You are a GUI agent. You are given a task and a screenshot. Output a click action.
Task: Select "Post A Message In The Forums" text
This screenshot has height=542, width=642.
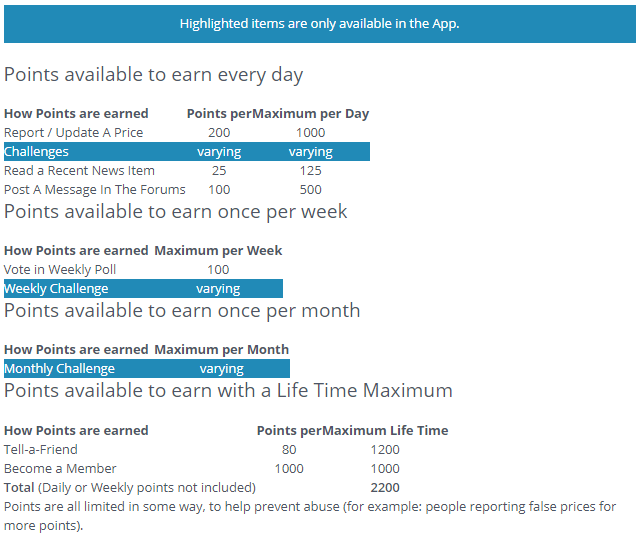click(95, 190)
